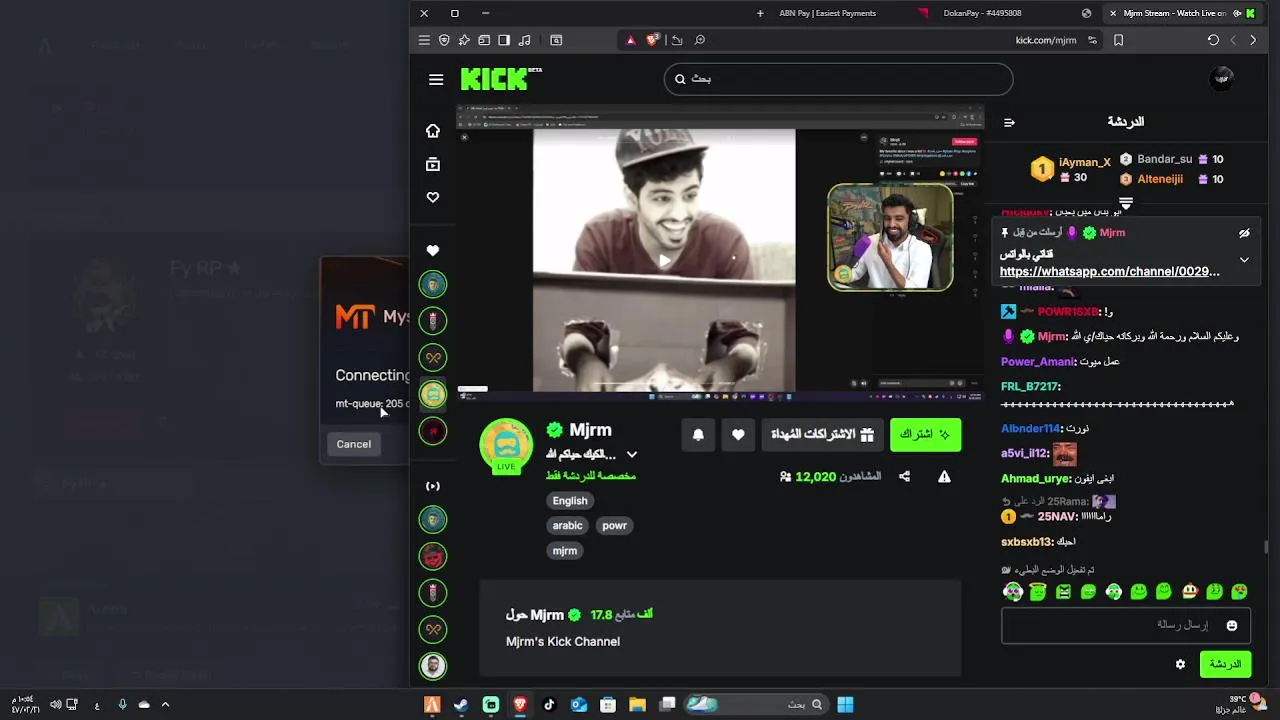Click the Brave Rewards triangle icon
Image resolution: width=1280 pixels, height=720 pixels.
[630, 40]
